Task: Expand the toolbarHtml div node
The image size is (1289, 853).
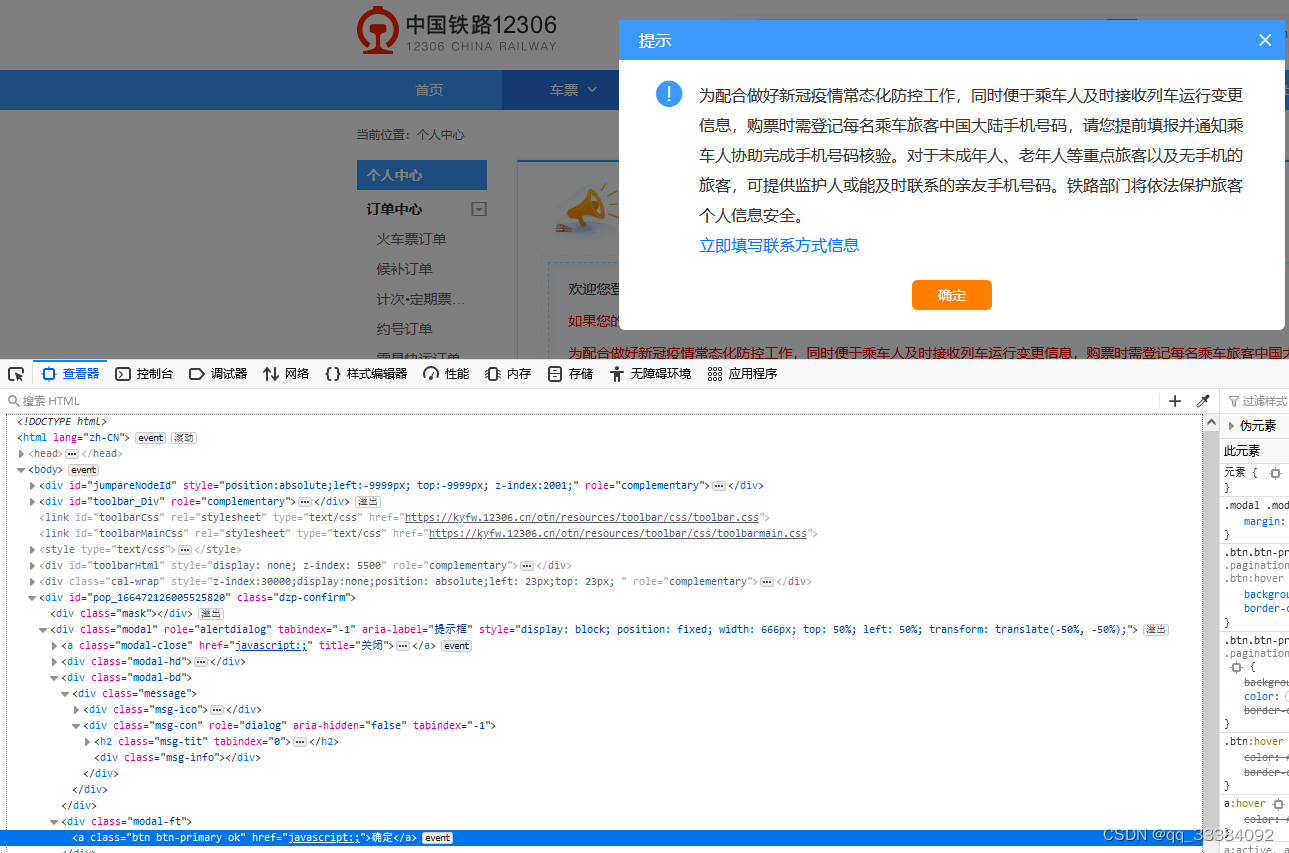Action: tap(32, 566)
